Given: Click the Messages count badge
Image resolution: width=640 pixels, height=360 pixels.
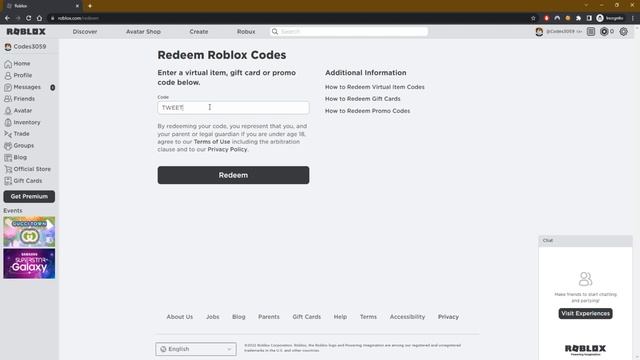Looking at the screenshot, I should (x=53, y=87).
